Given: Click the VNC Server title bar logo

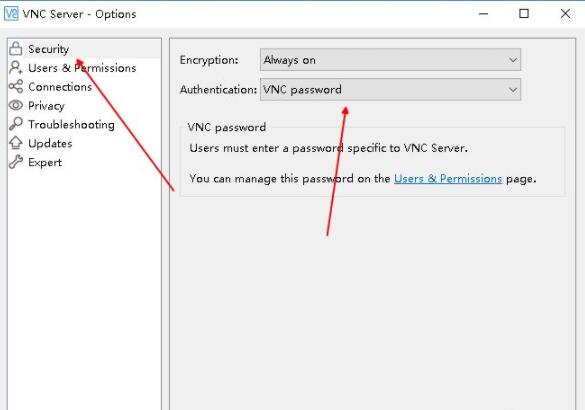Looking at the screenshot, I should pos(11,14).
